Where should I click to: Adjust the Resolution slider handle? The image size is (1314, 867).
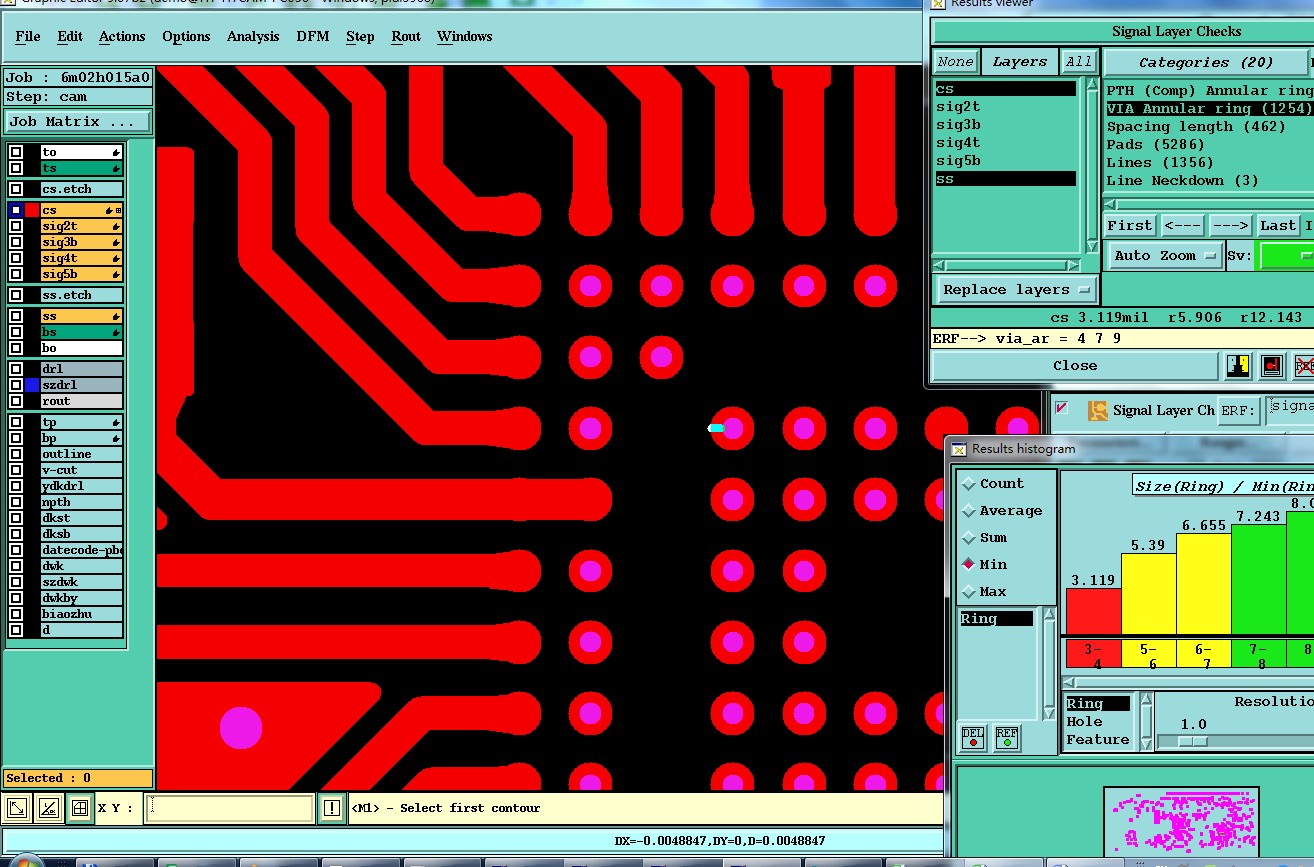tap(1192, 742)
